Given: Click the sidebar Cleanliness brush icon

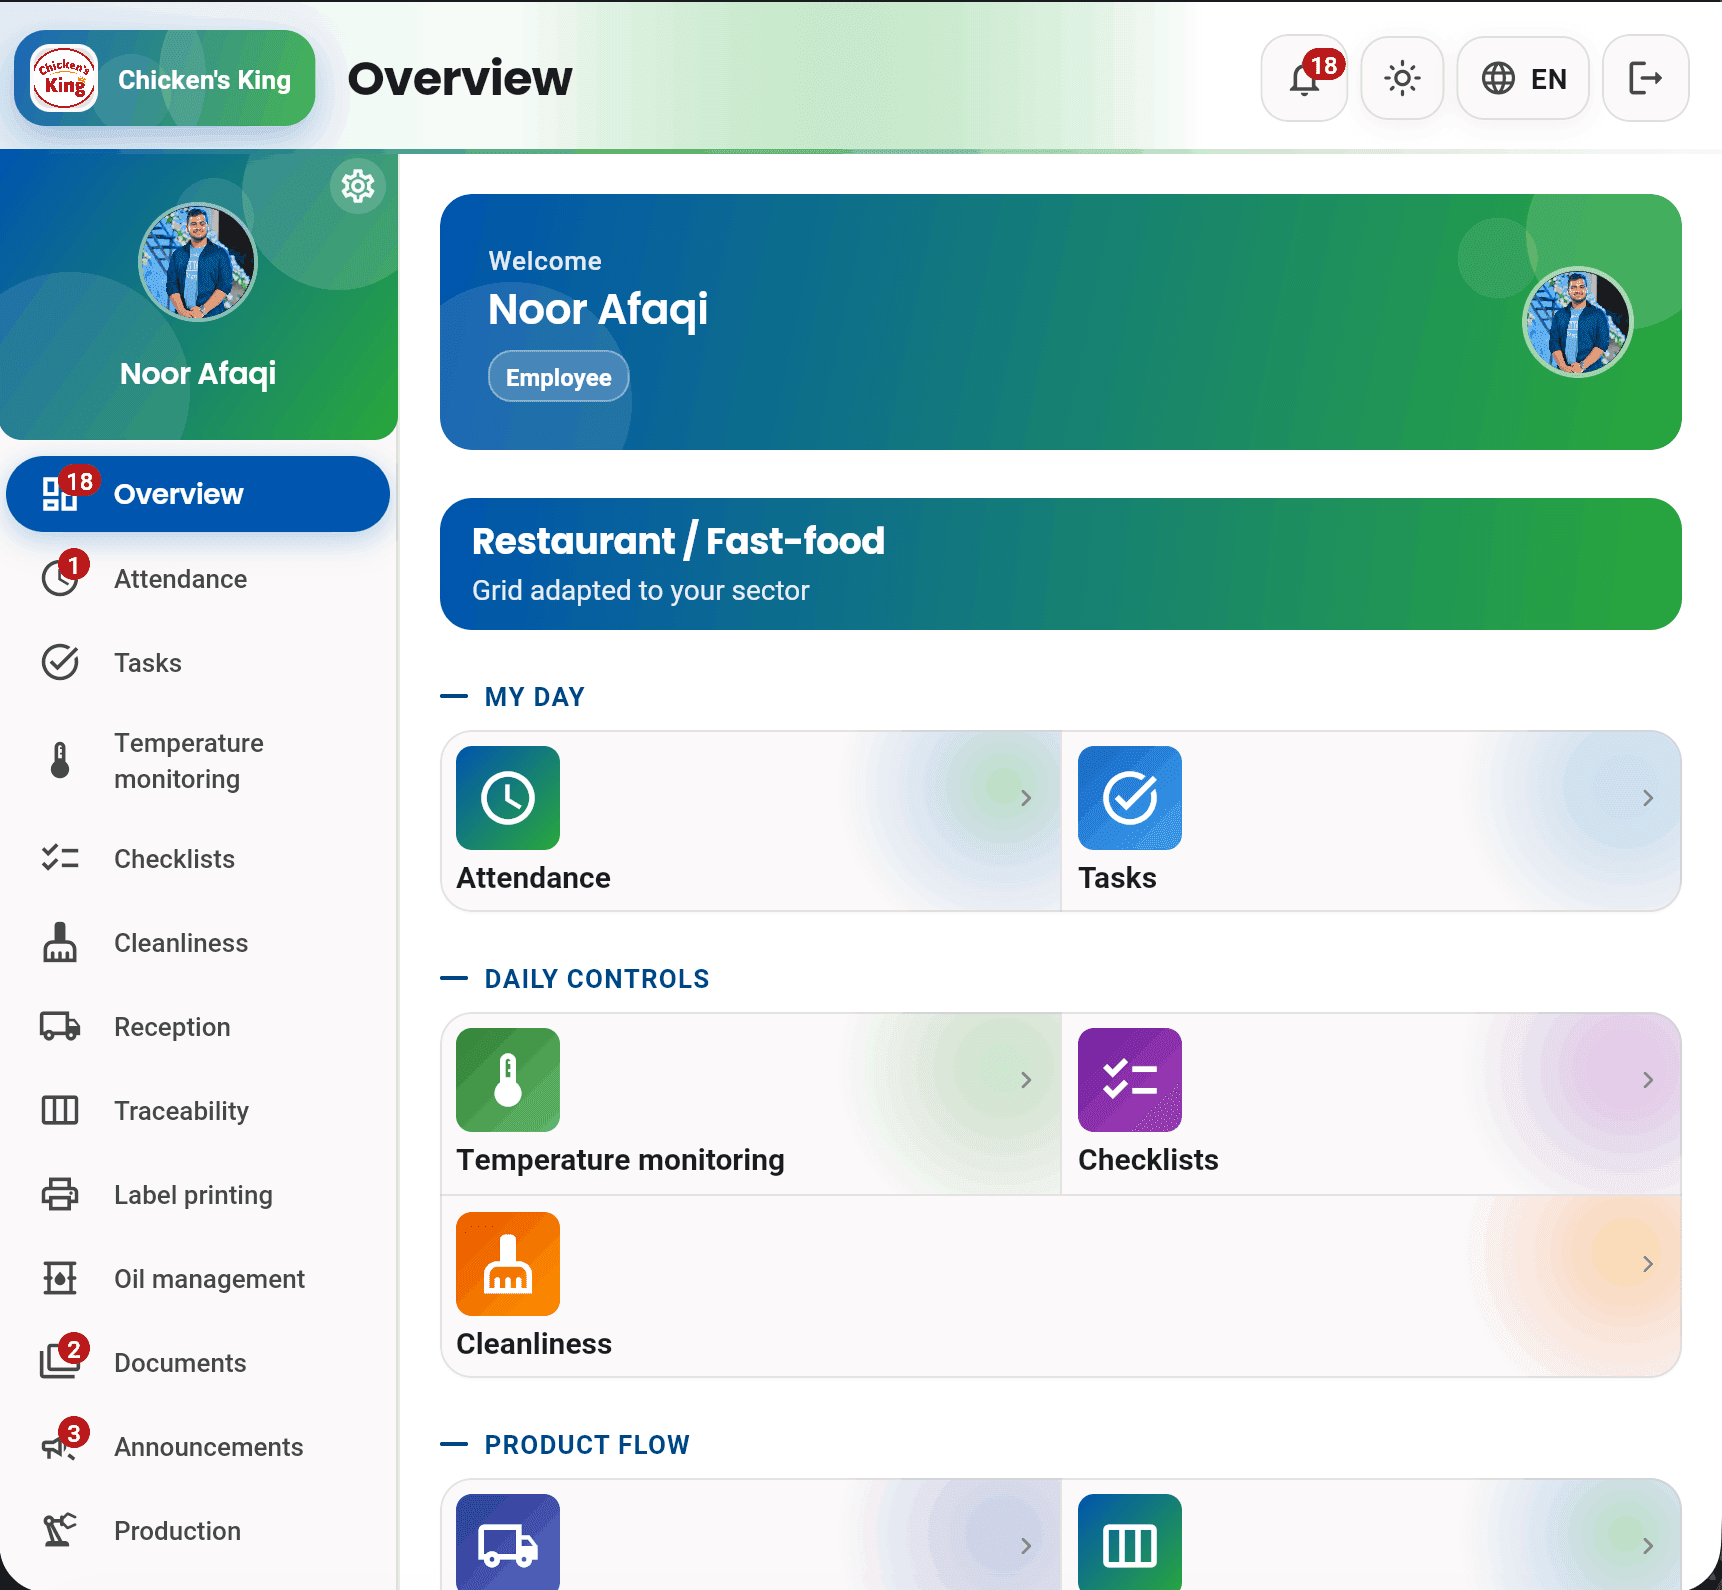Looking at the screenshot, I should 60,943.
